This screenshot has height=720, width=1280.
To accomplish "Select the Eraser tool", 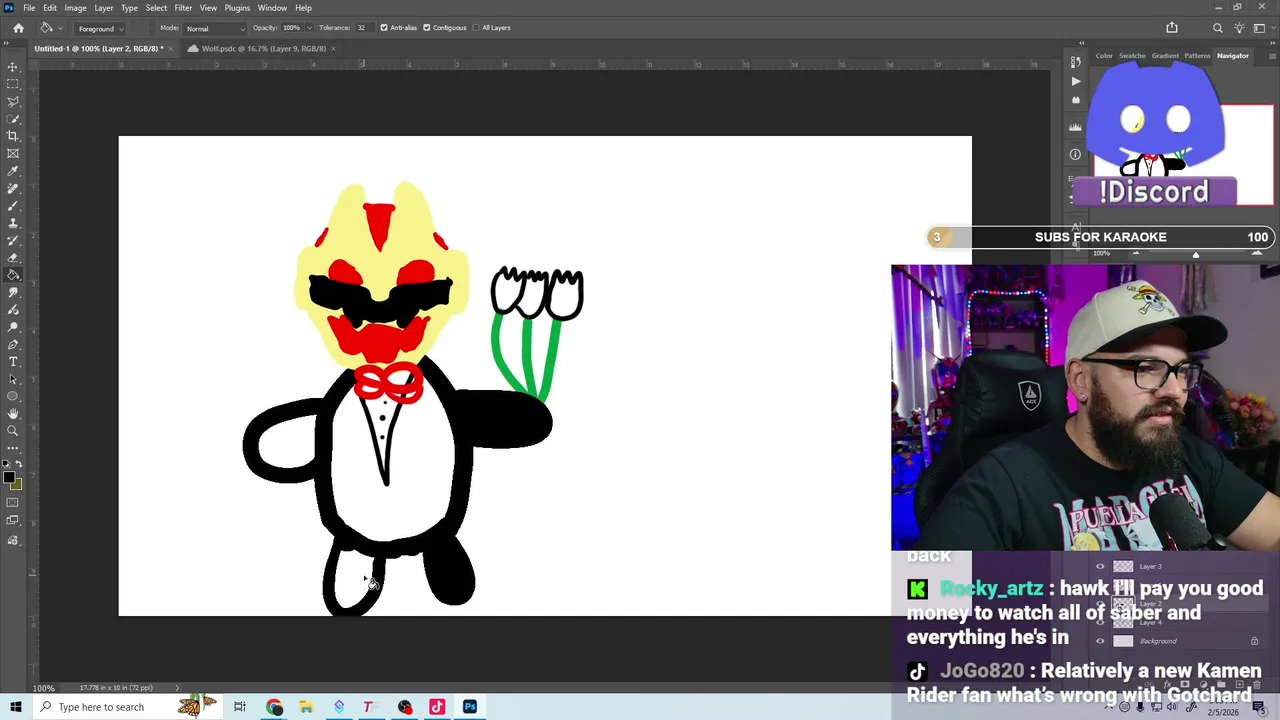I will pos(13,257).
